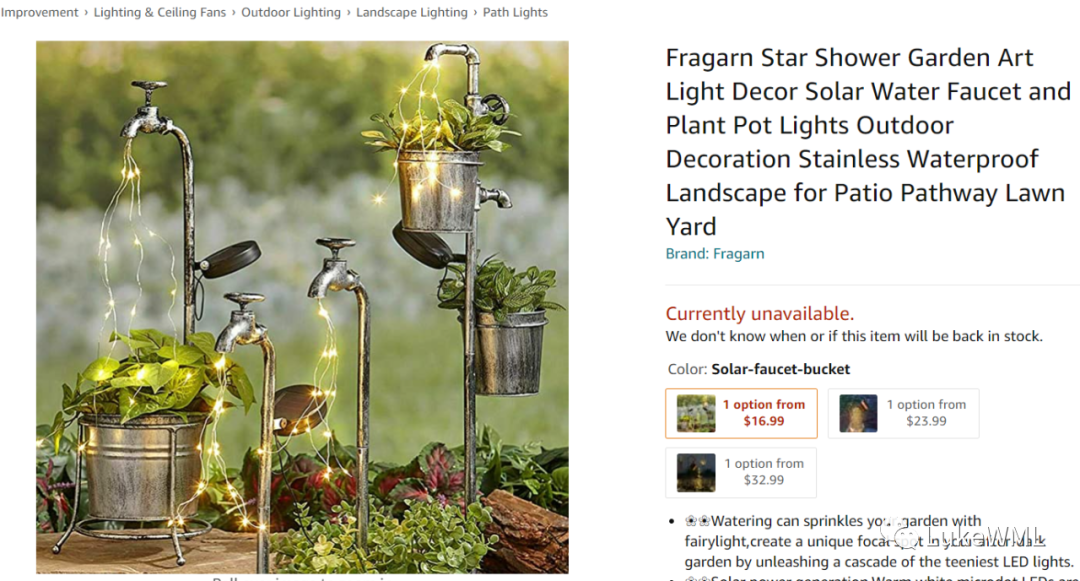Click the chevron after Lighting & Ceiling Fans
1080x581 pixels.
233,12
